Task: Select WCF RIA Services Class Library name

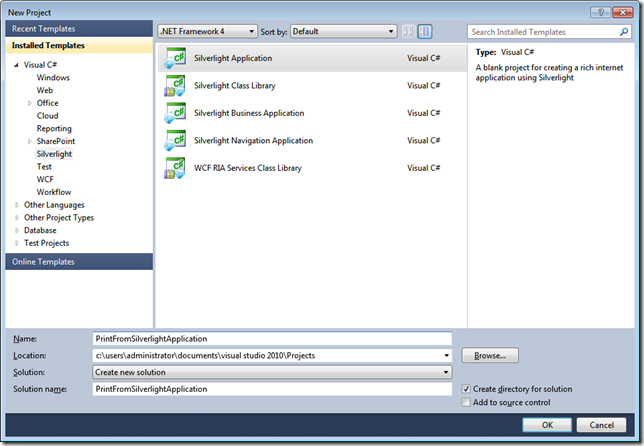Action: pyautogui.click(x=248, y=168)
